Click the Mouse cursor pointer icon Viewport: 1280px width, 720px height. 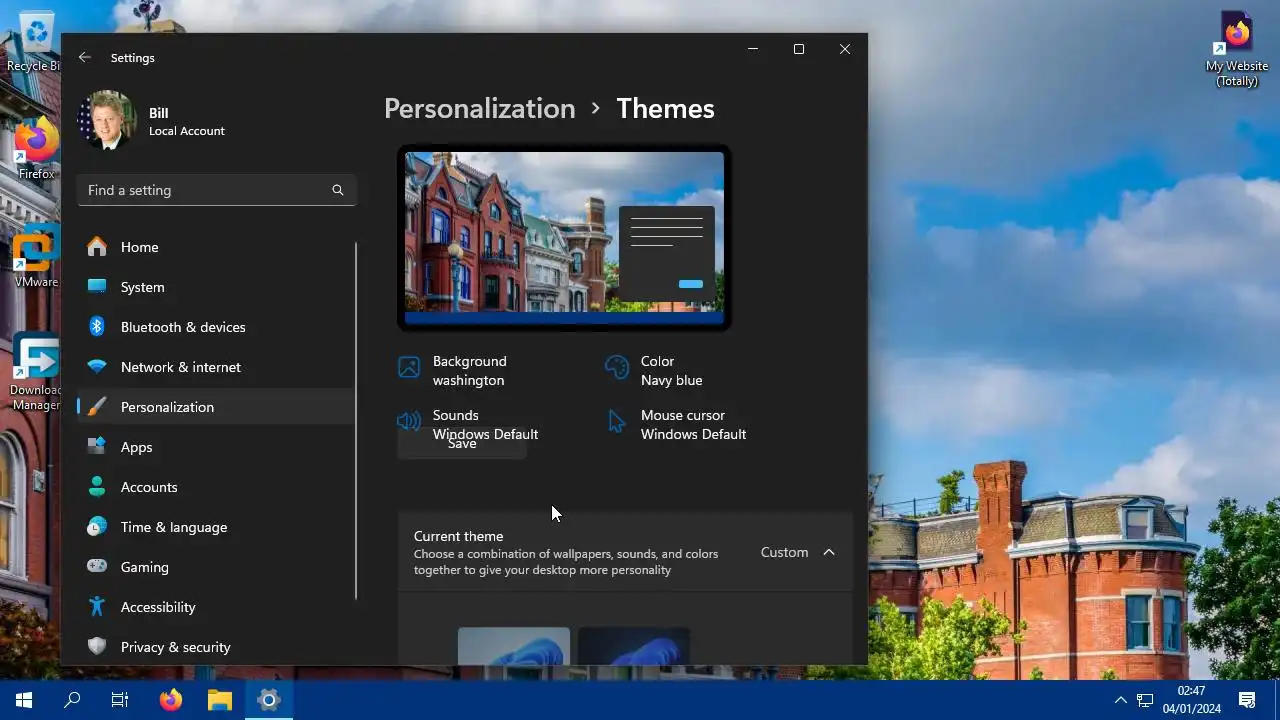point(617,421)
